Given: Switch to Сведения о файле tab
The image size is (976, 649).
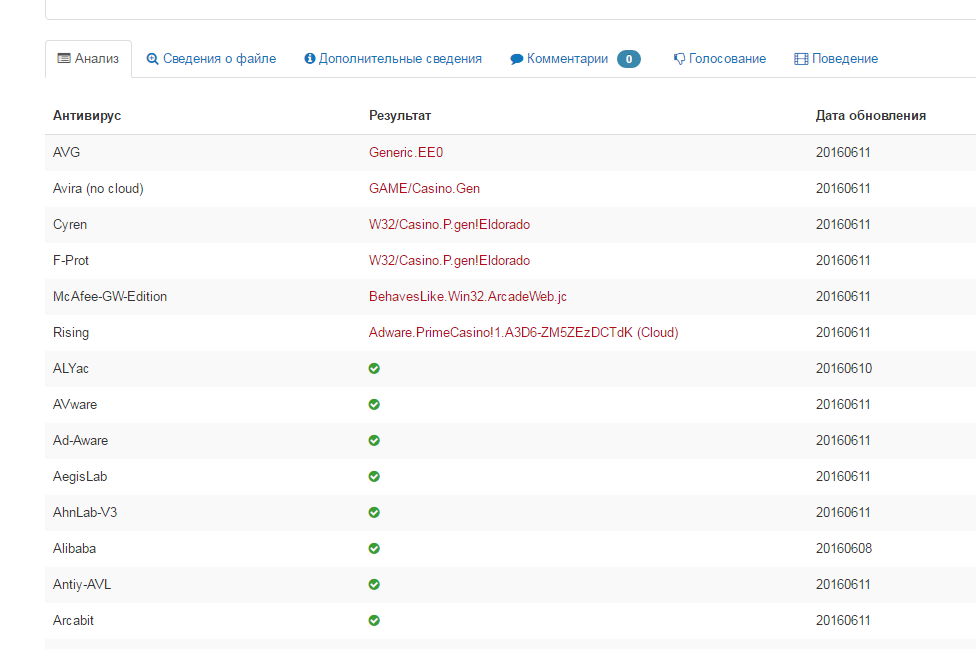Looking at the screenshot, I should pos(212,59).
